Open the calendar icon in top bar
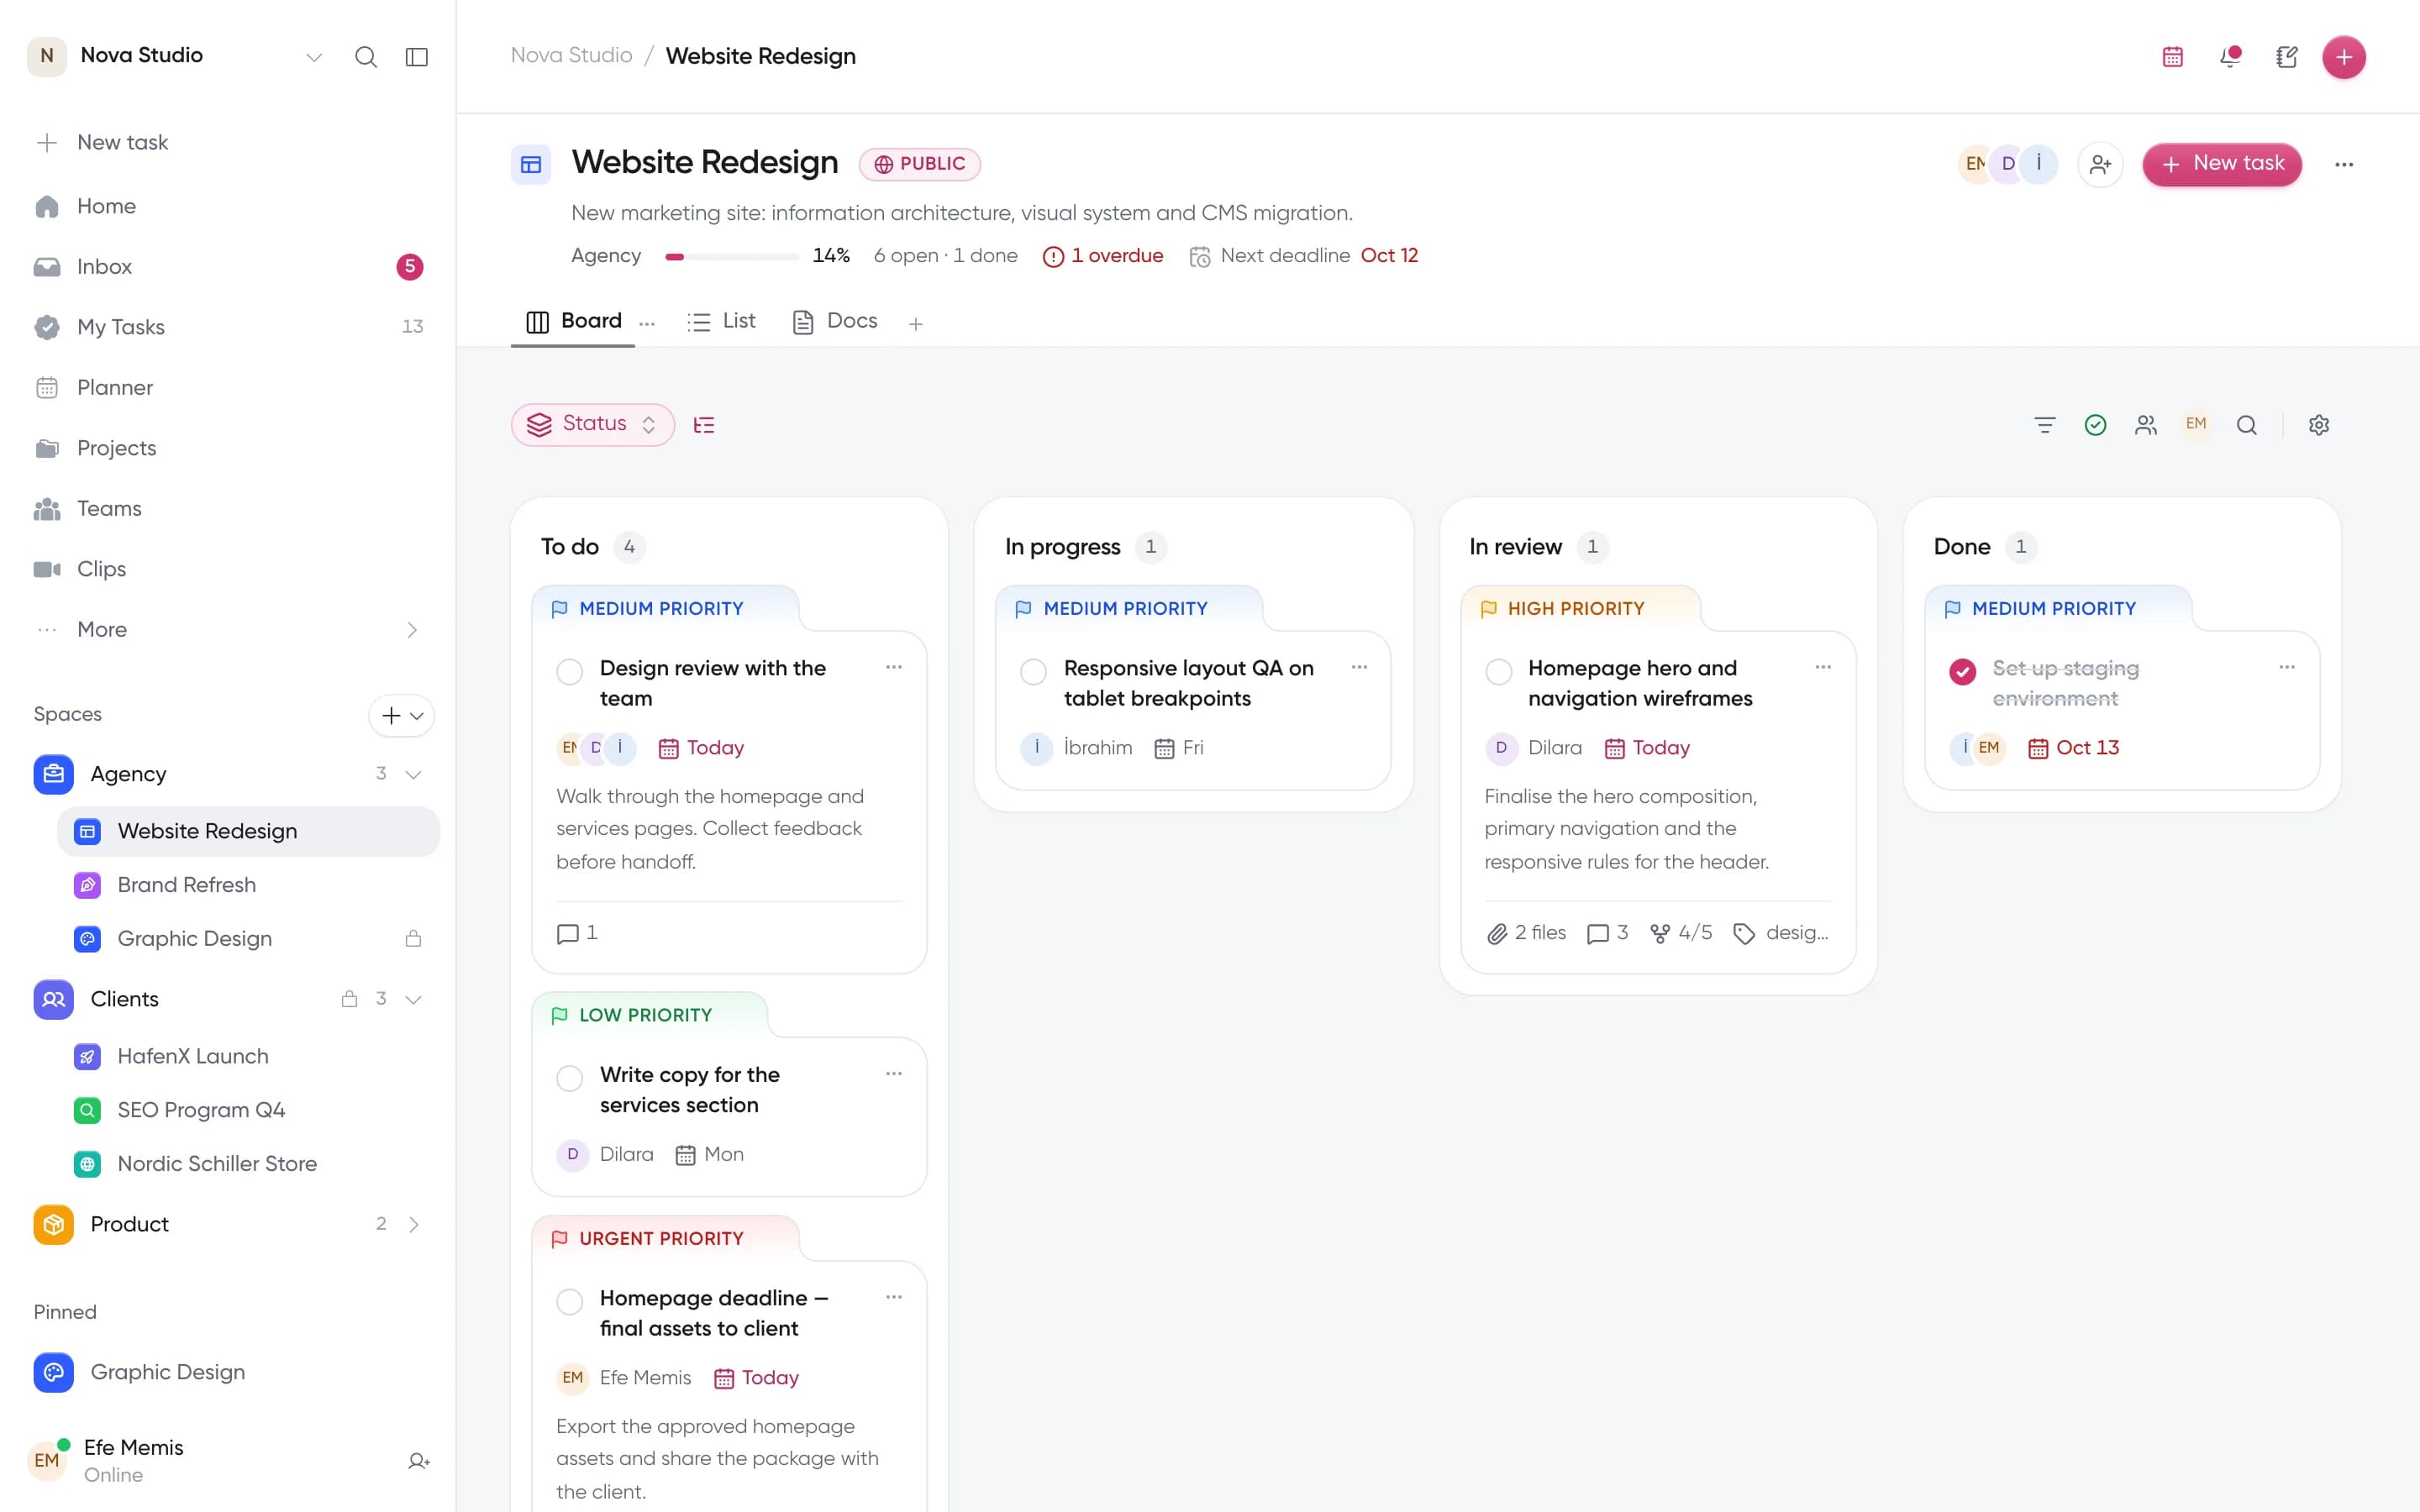 point(2172,57)
